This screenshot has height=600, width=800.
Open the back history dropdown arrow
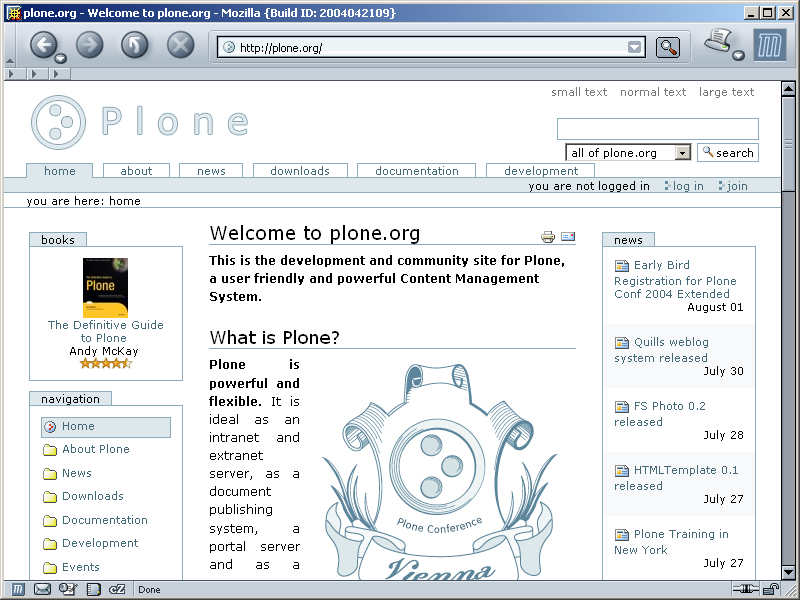click(61, 58)
